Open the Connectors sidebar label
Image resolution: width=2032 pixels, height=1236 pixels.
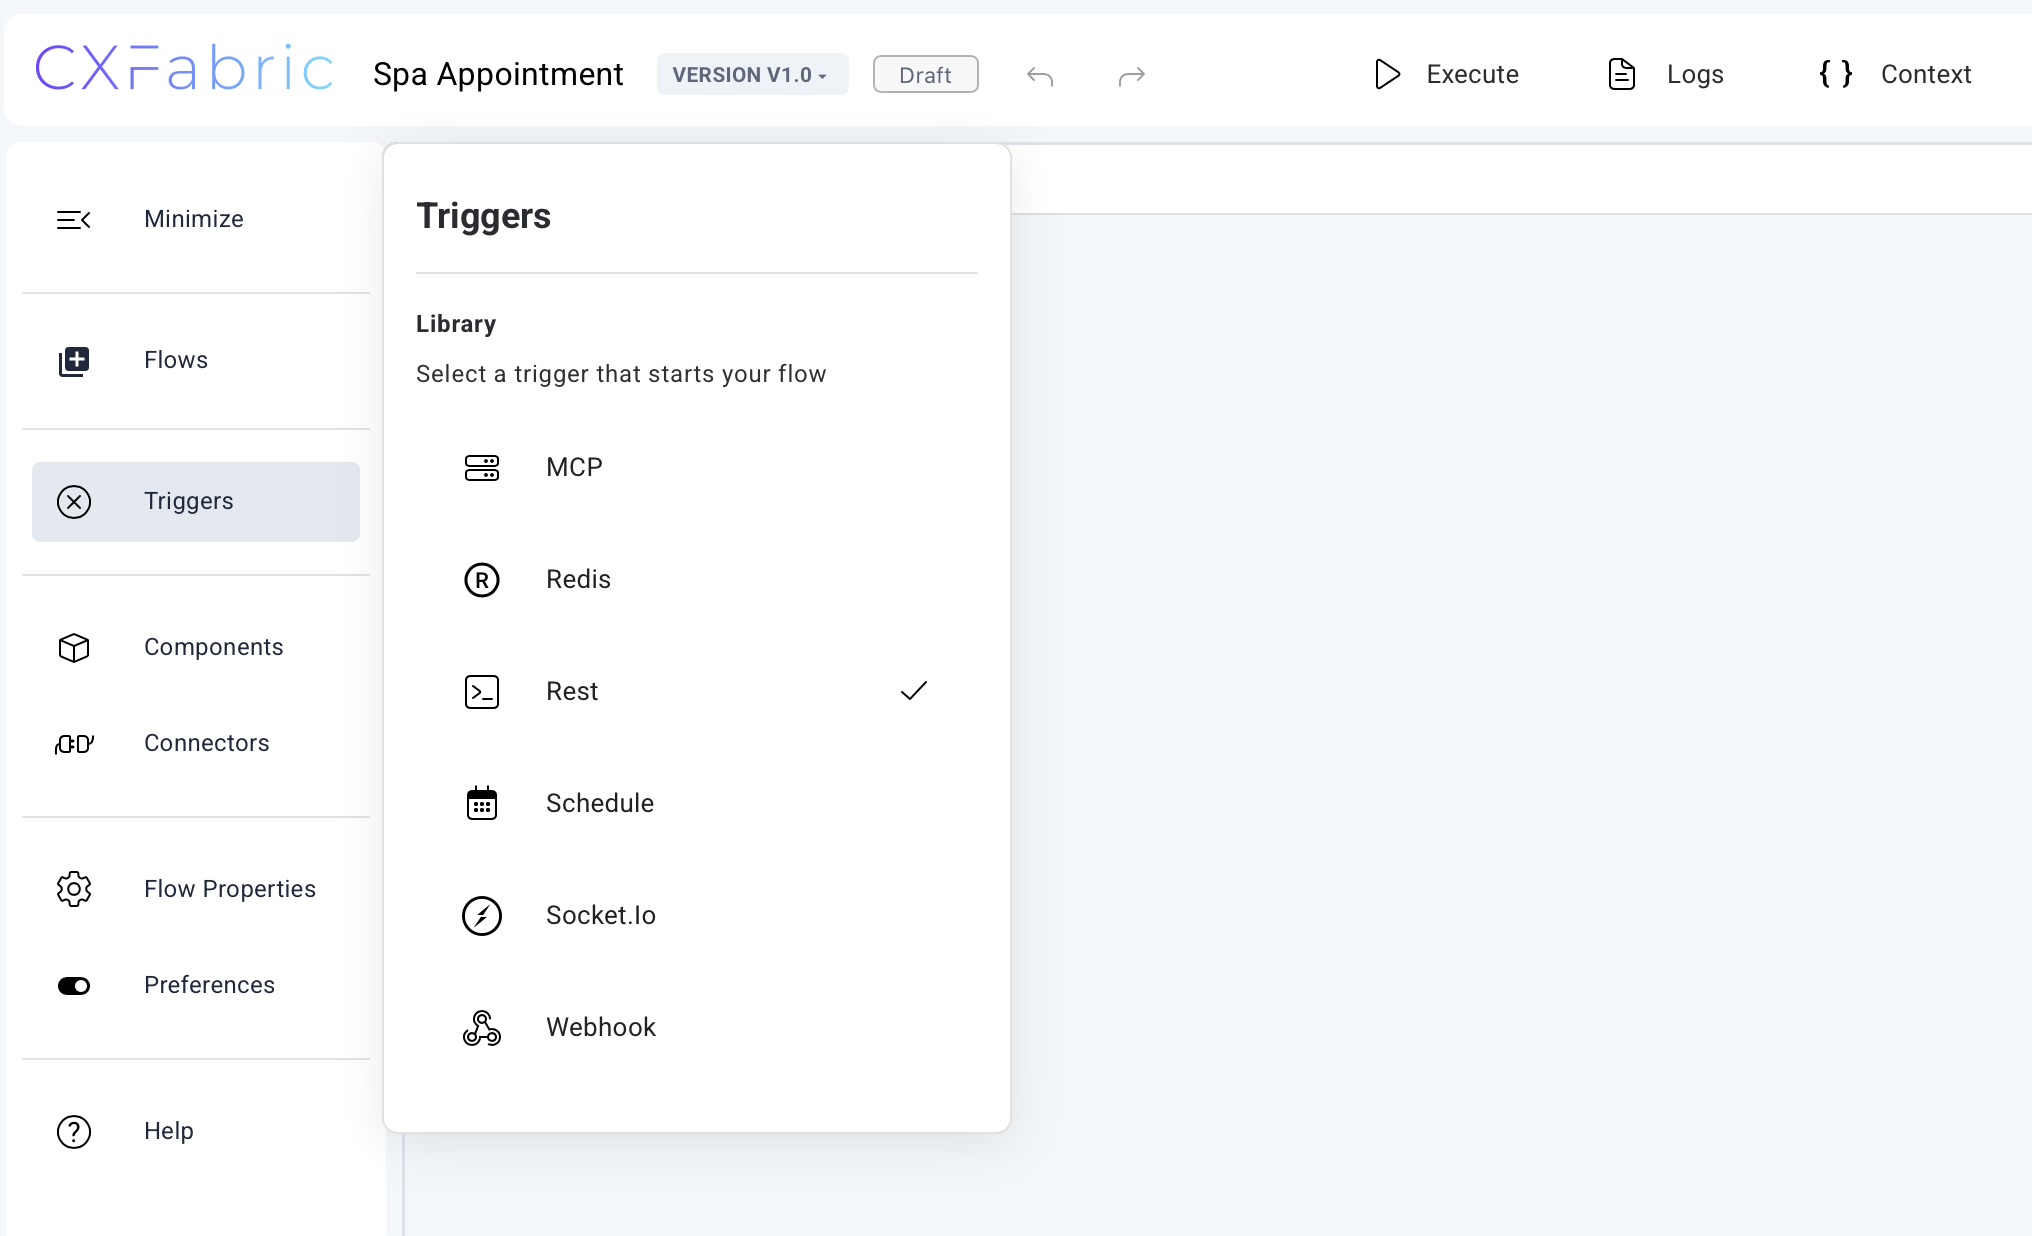click(207, 743)
